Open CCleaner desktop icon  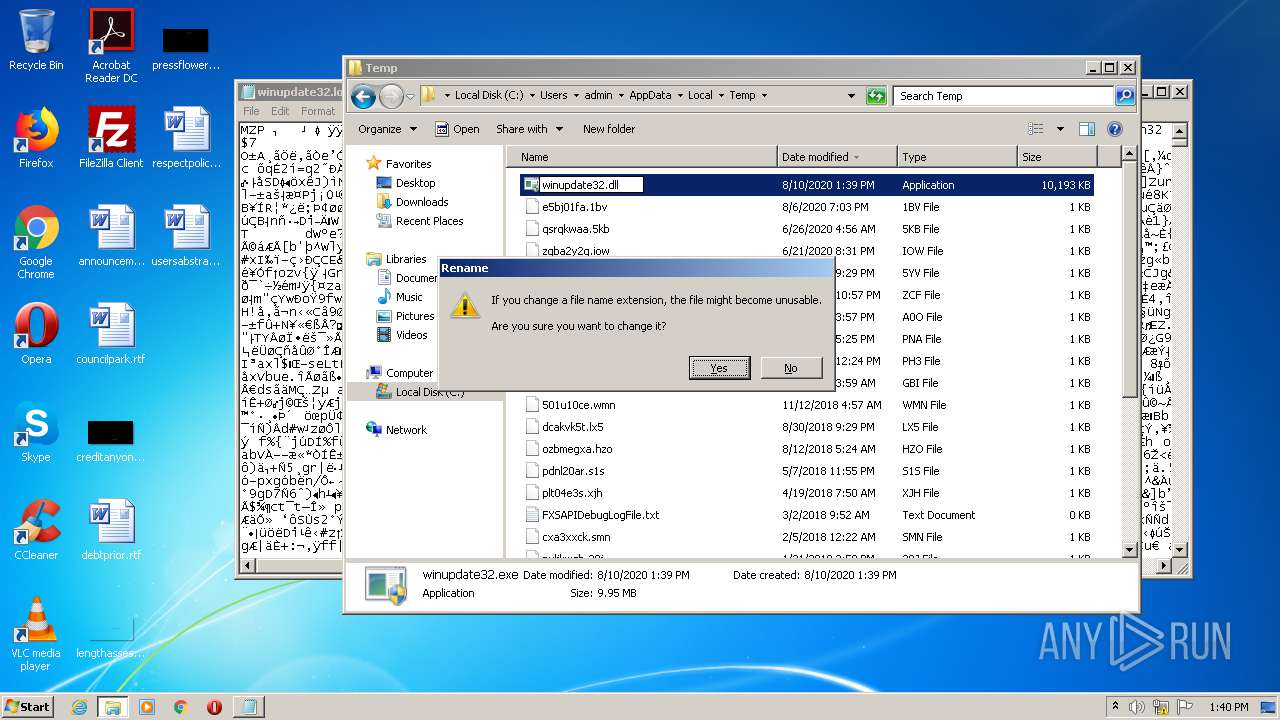point(36,530)
